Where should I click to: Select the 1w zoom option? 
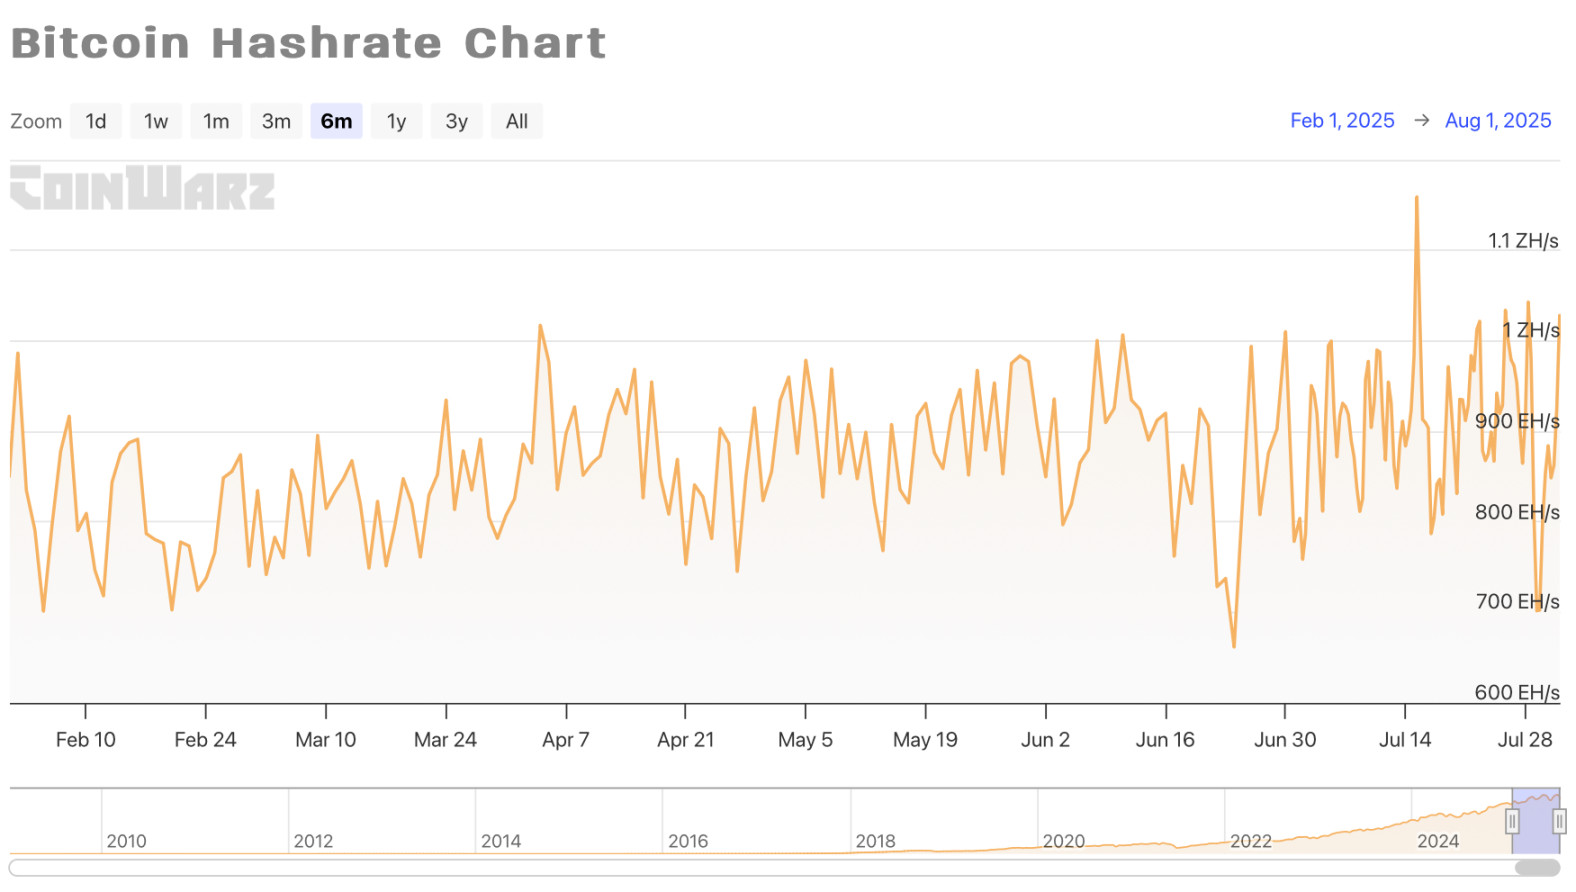coord(156,121)
